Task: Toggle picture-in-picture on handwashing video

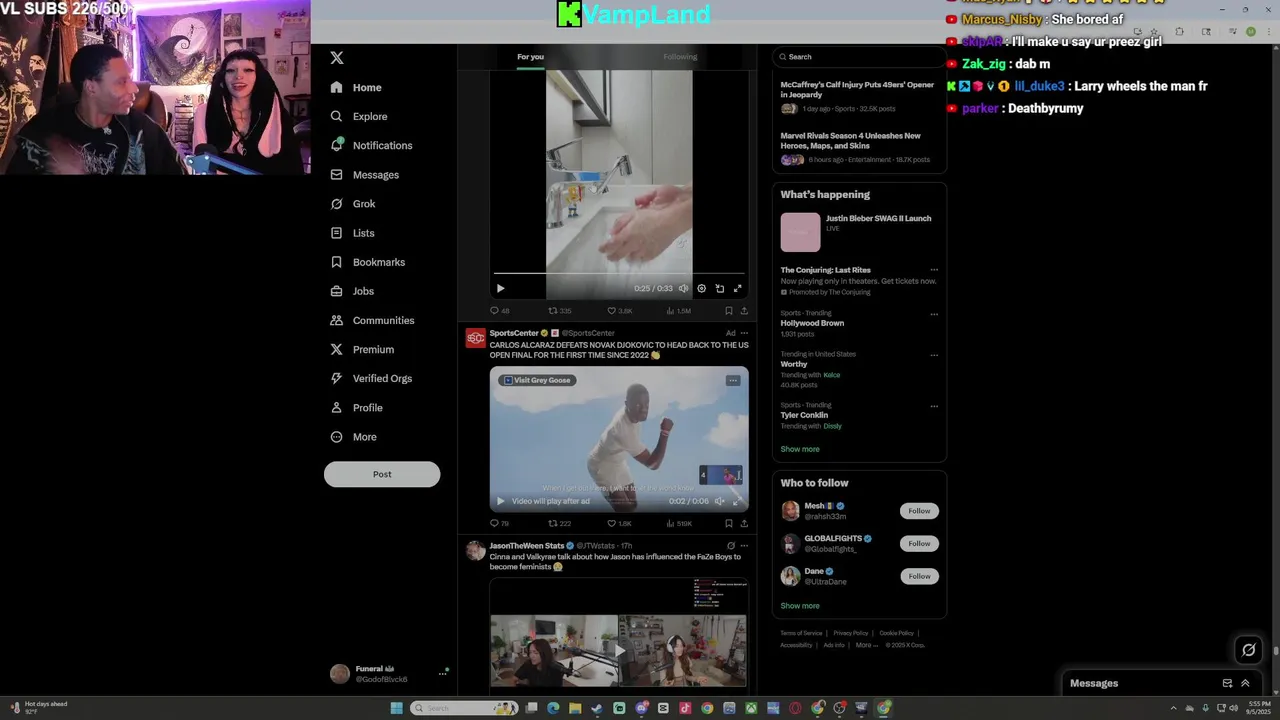Action: coord(719,288)
